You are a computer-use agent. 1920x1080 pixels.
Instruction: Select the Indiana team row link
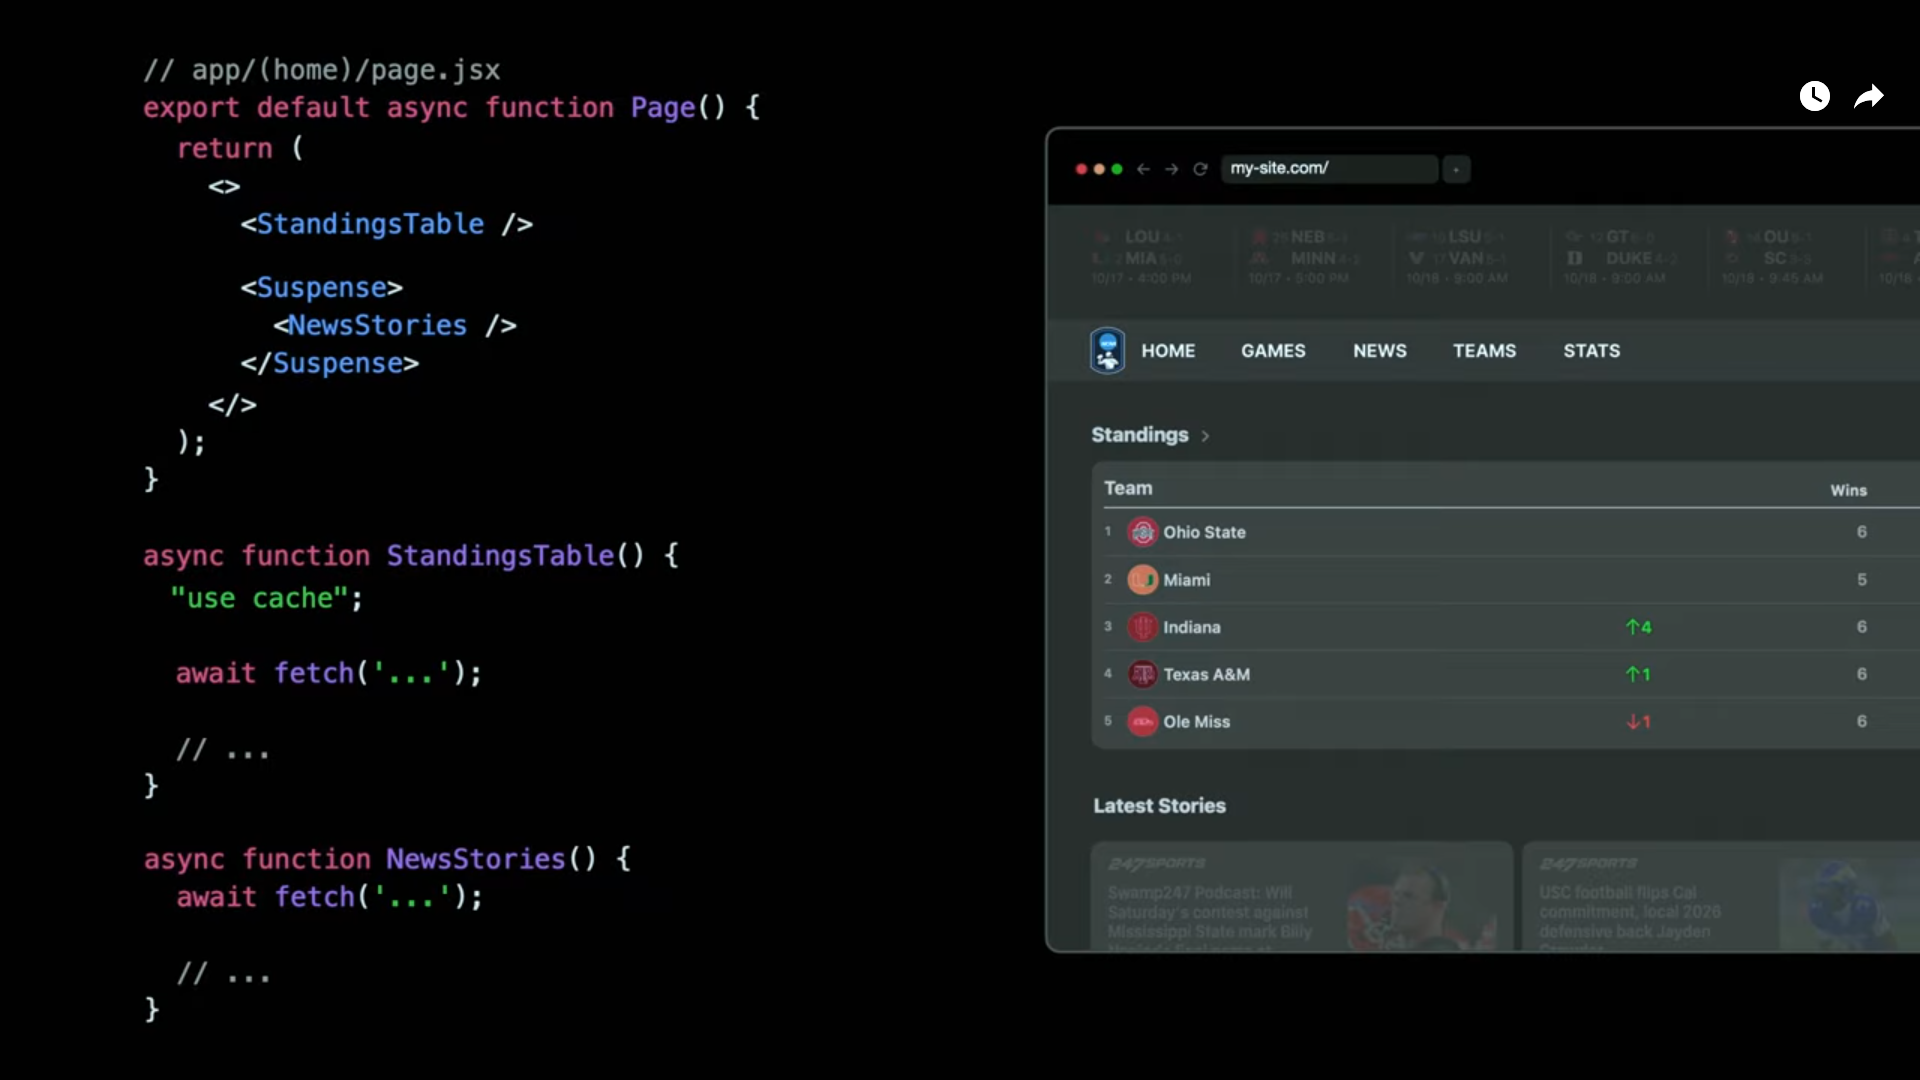[x=1191, y=627]
